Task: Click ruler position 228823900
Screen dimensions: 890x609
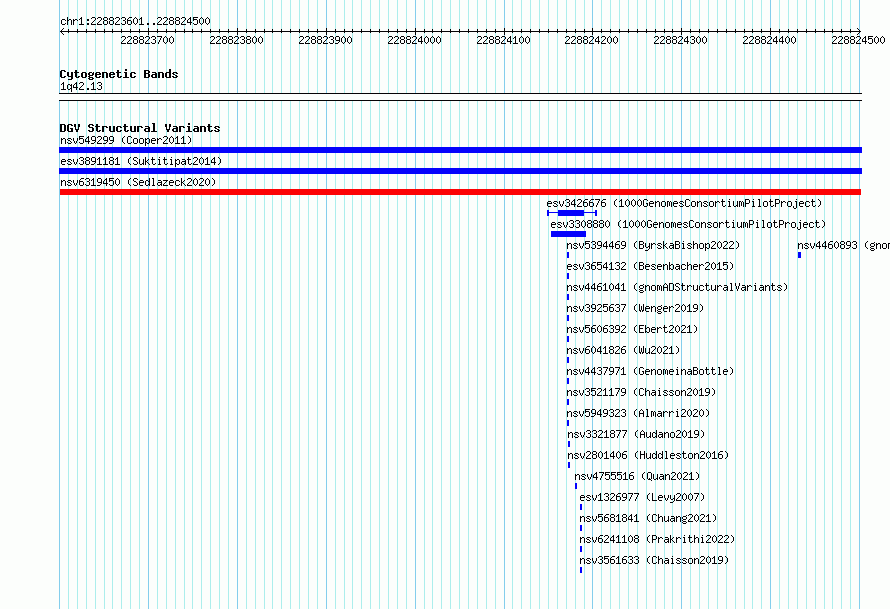Action: point(325,40)
